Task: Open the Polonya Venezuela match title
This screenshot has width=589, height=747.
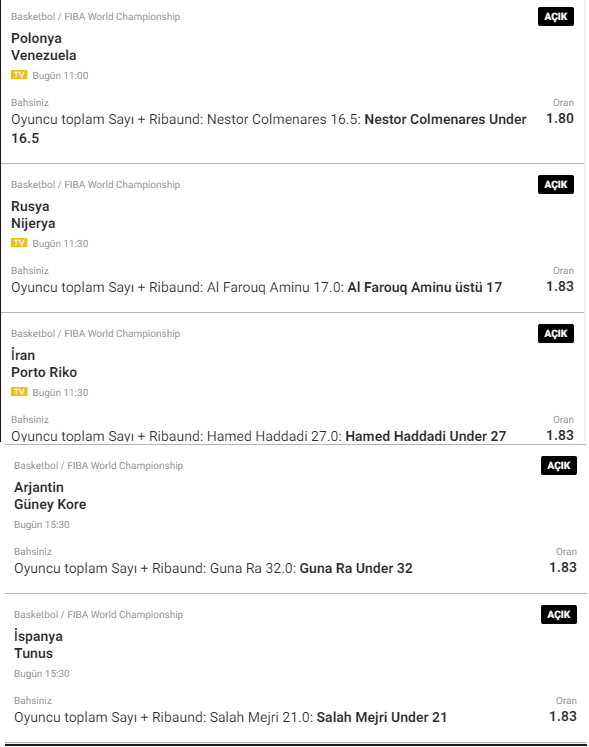Action: point(44,47)
